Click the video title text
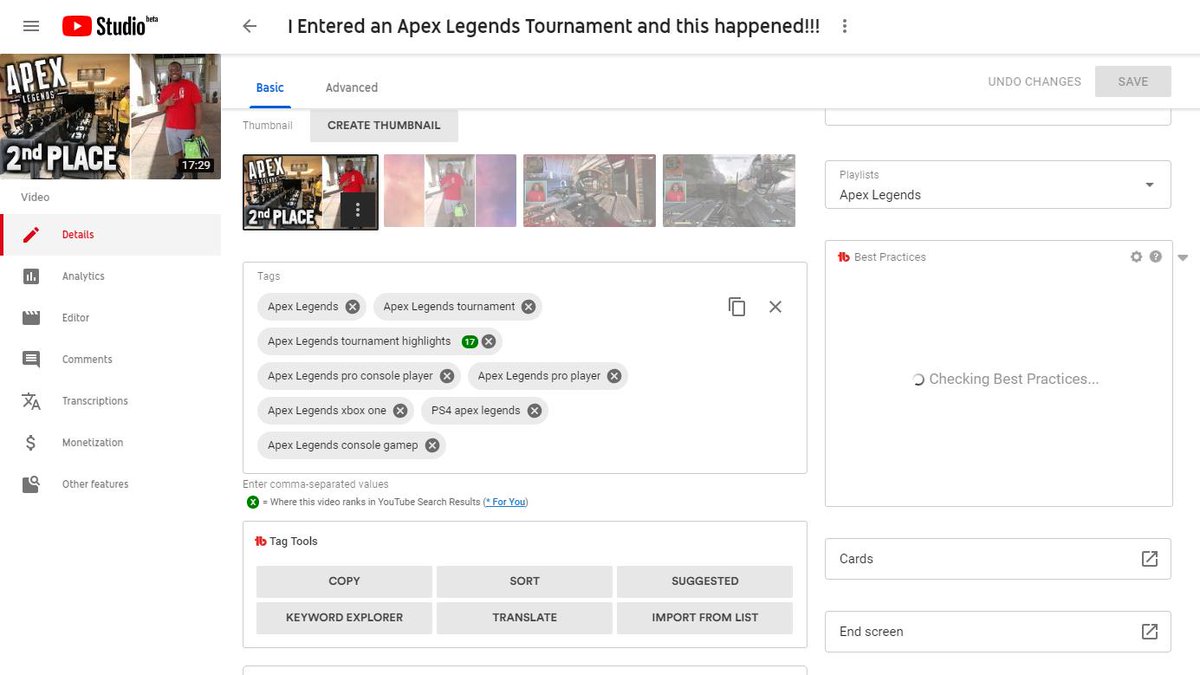This screenshot has height=675, width=1200. pos(554,27)
